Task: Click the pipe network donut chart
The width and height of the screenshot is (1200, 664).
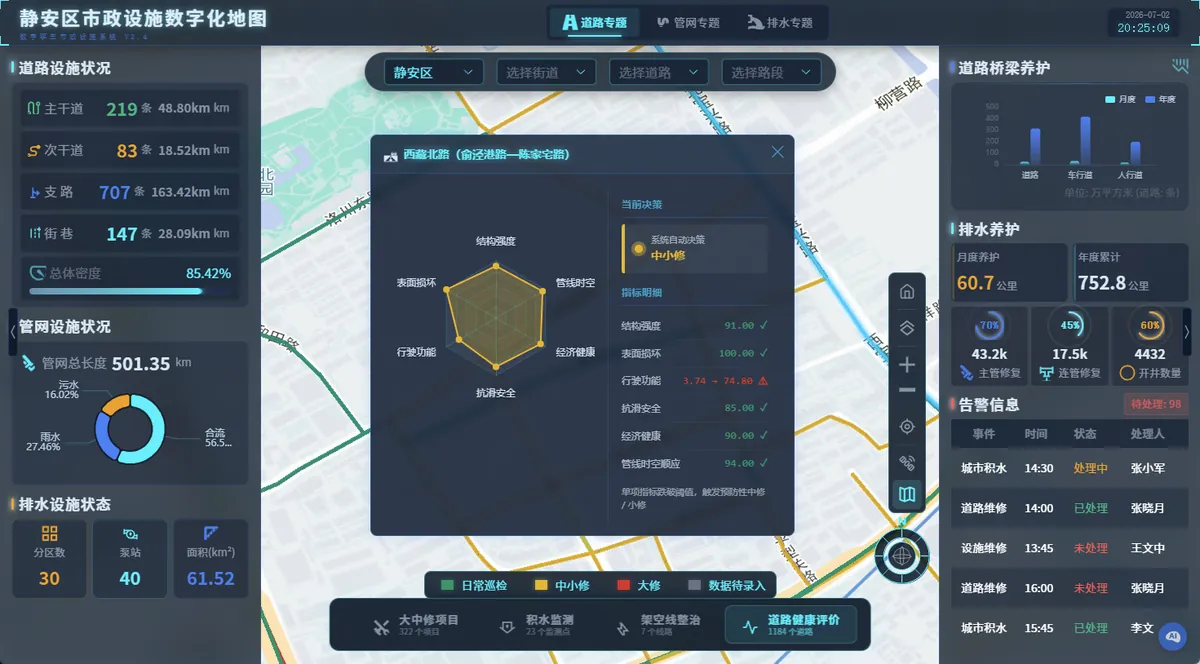Action: point(129,428)
